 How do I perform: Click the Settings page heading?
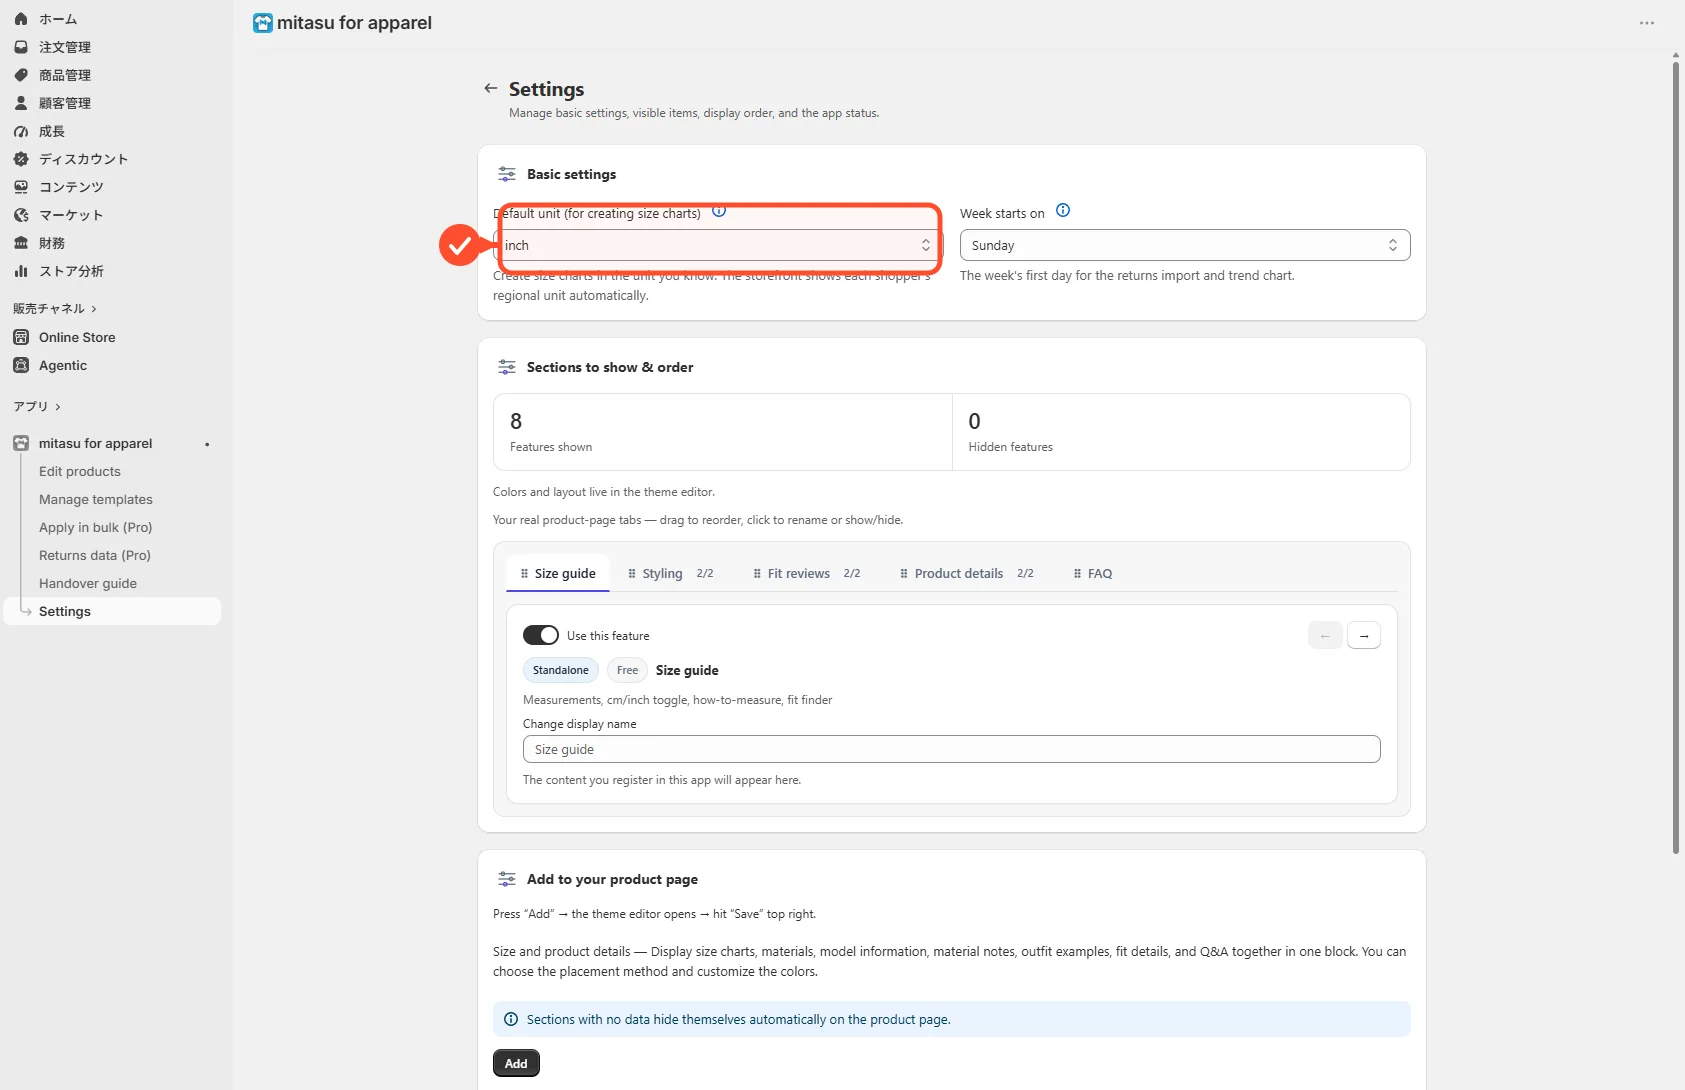coord(546,89)
